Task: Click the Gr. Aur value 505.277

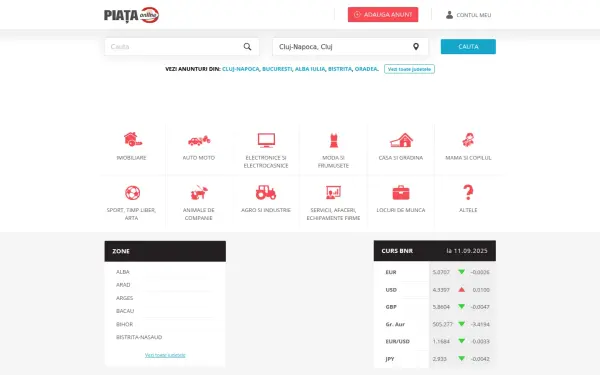Action: tap(442, 324)
